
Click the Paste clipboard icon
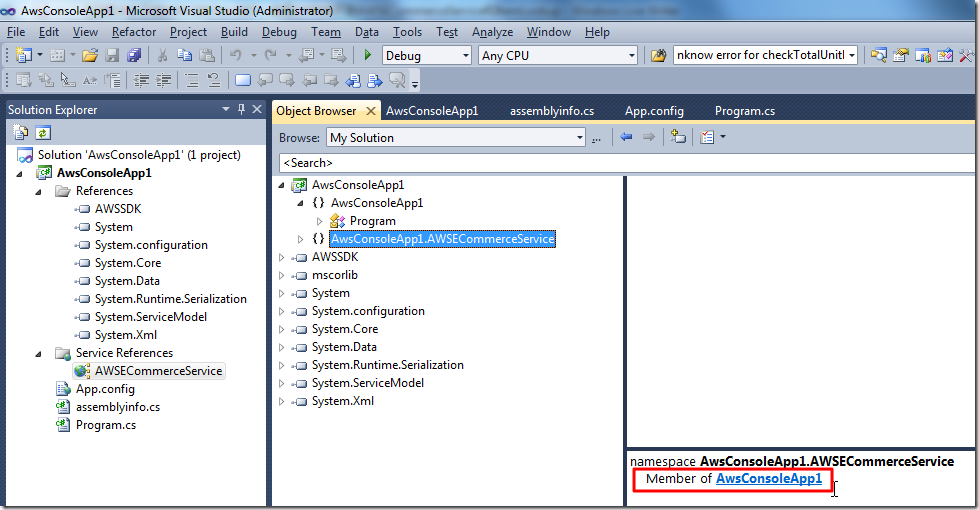pyautogui.click(x=207, y=56)
